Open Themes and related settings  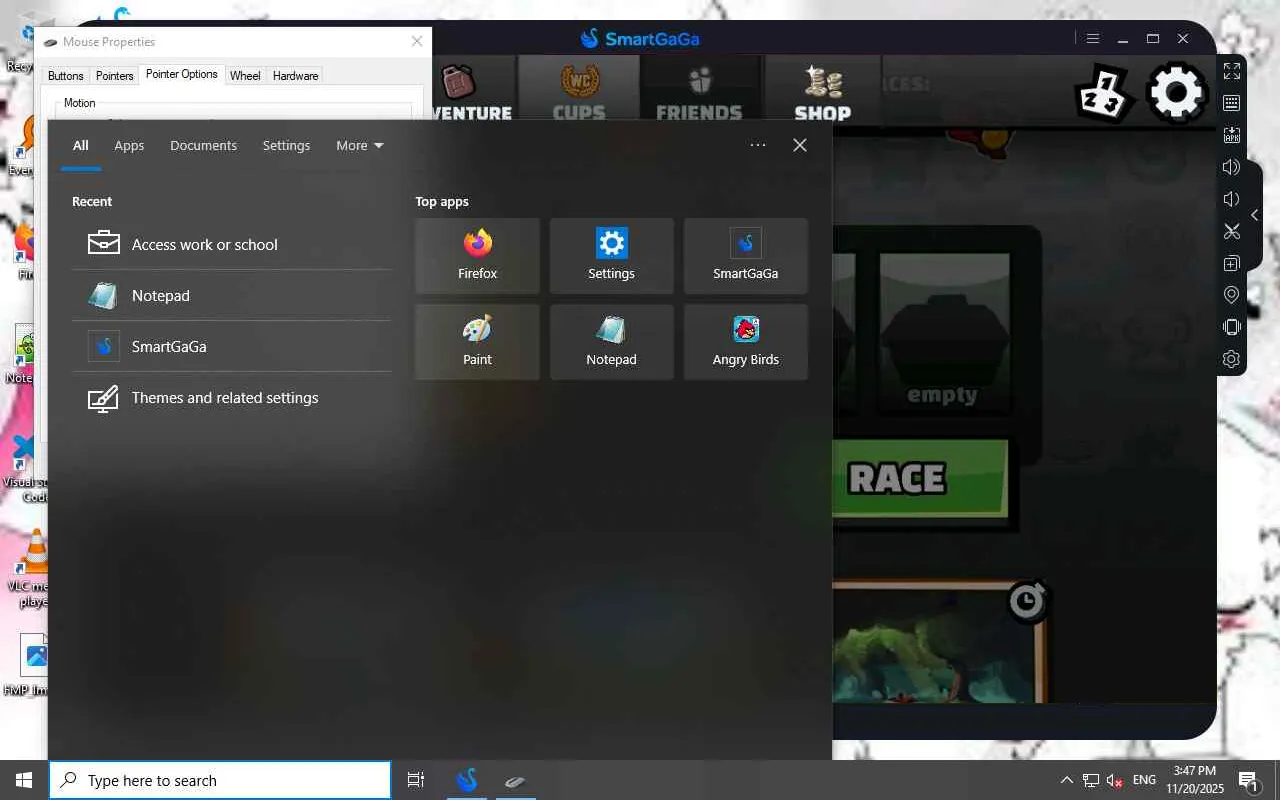[231, 397]
